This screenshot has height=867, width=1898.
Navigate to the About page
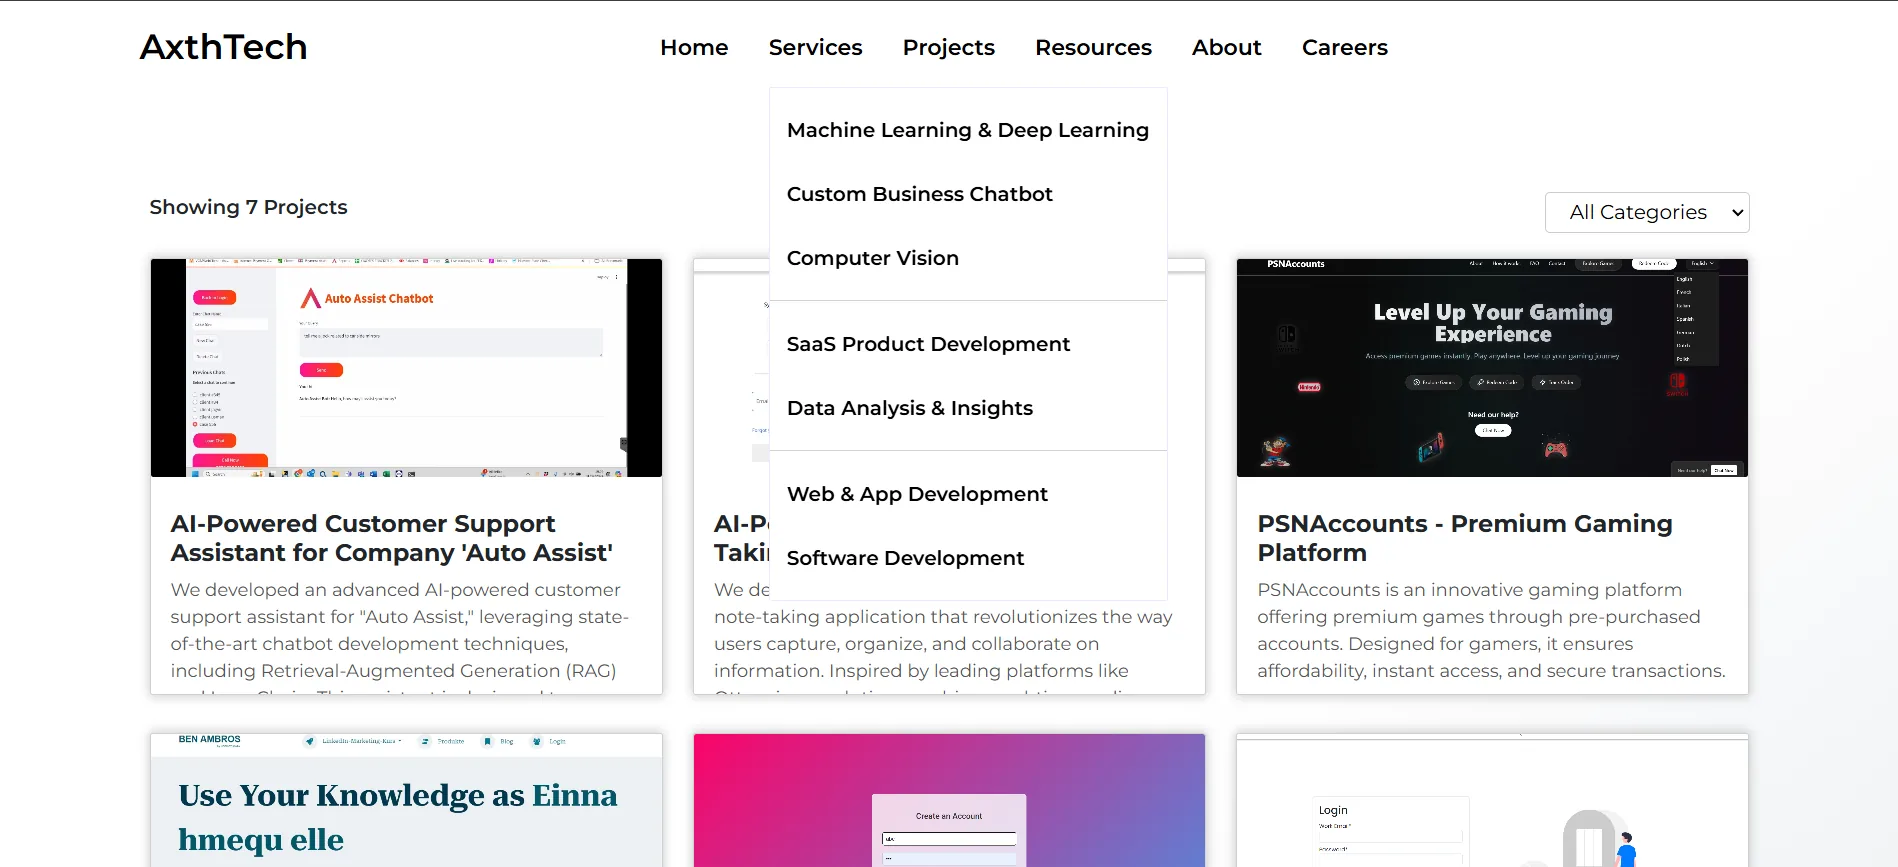tap(1226, 47)
